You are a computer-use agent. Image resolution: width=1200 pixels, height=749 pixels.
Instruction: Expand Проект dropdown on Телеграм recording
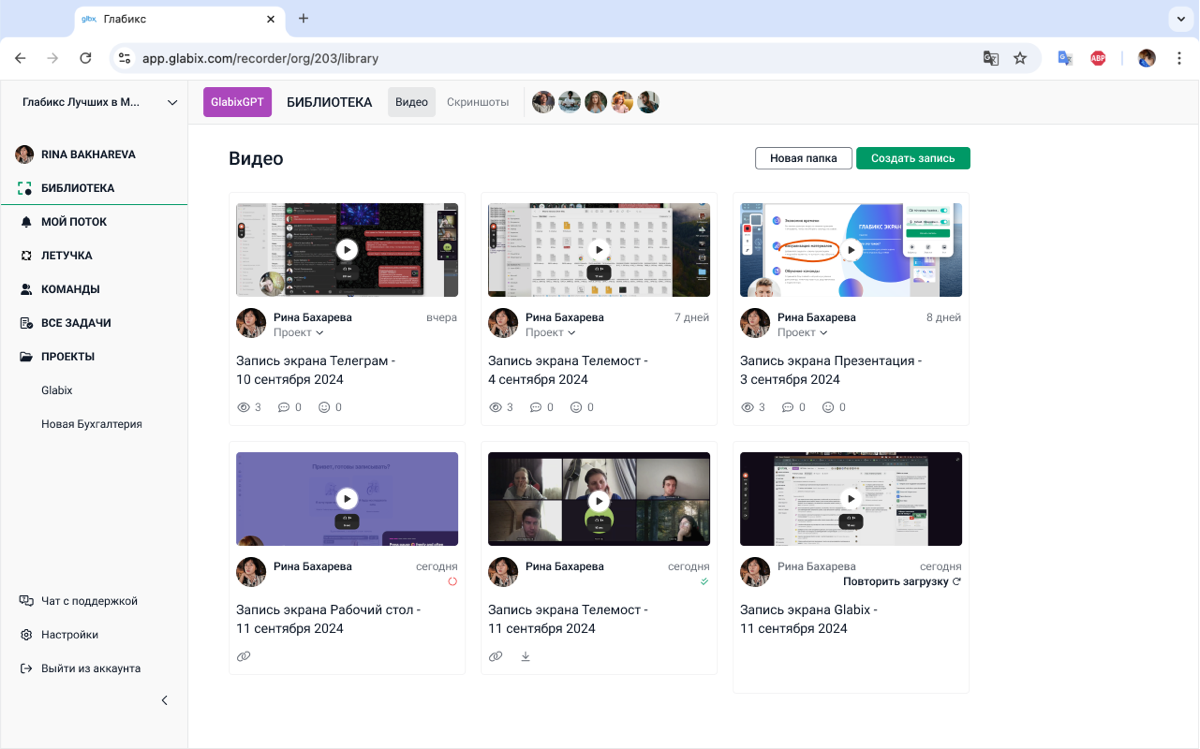pos(299,333)
